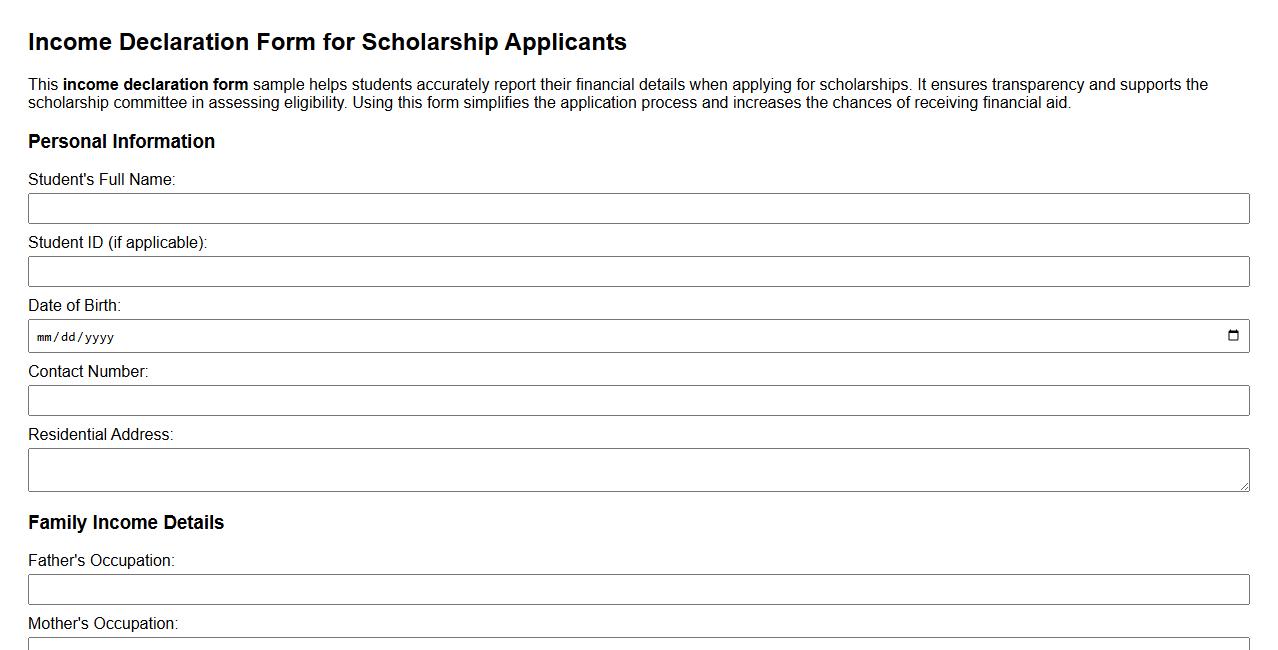Click the Income Declaration Form heading
Viewport: 1278px width, 650px height.
pos(328,42)
